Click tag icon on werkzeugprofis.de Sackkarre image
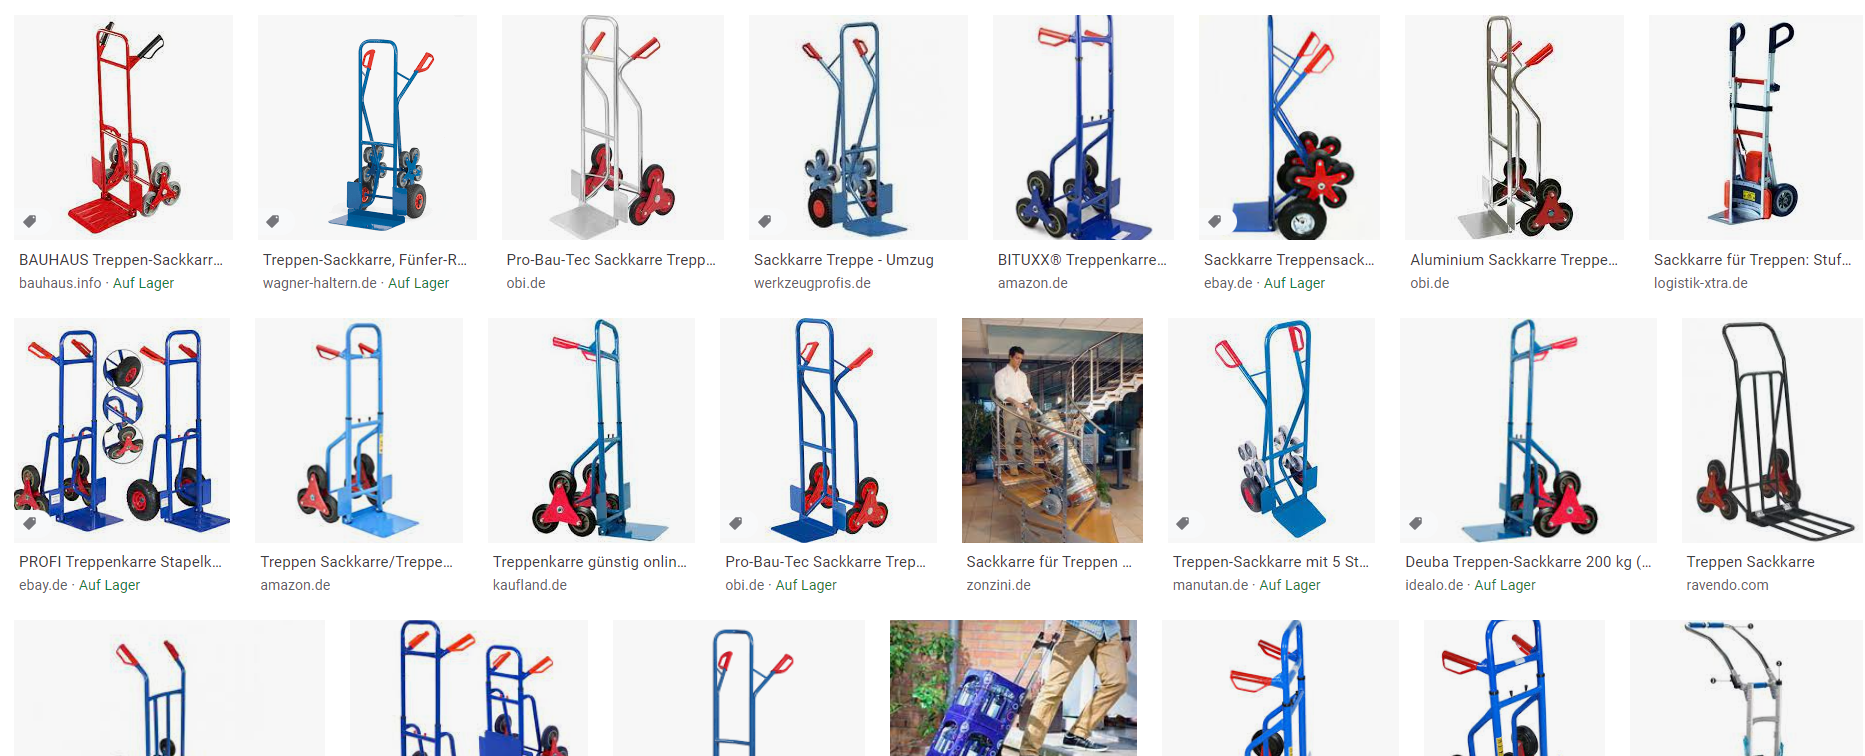Viewport: 1865px width, 756px height. [x=765, y=221]
